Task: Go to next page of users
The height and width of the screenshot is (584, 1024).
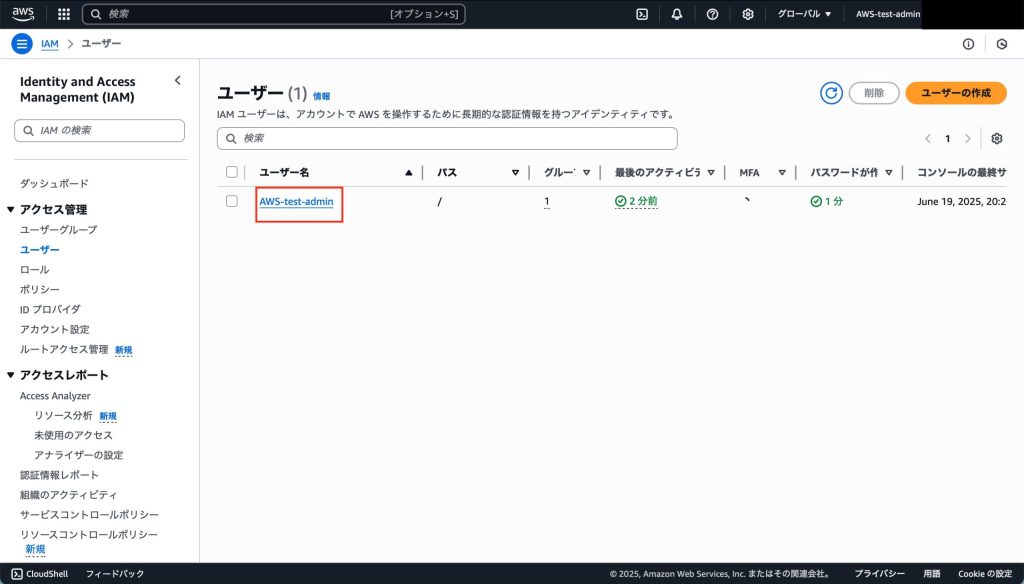Action: click(x=968, y=138)
